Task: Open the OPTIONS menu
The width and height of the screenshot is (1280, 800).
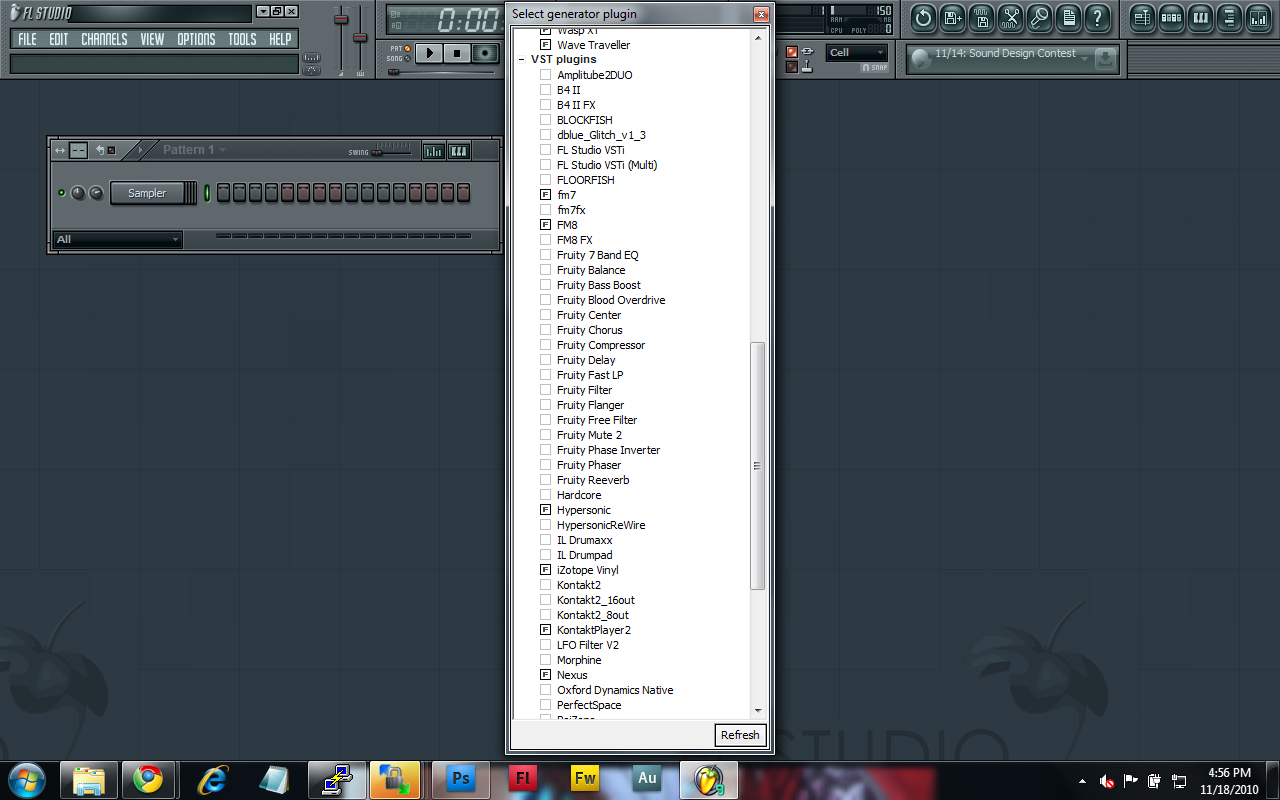Action: (x=196, y=39)
